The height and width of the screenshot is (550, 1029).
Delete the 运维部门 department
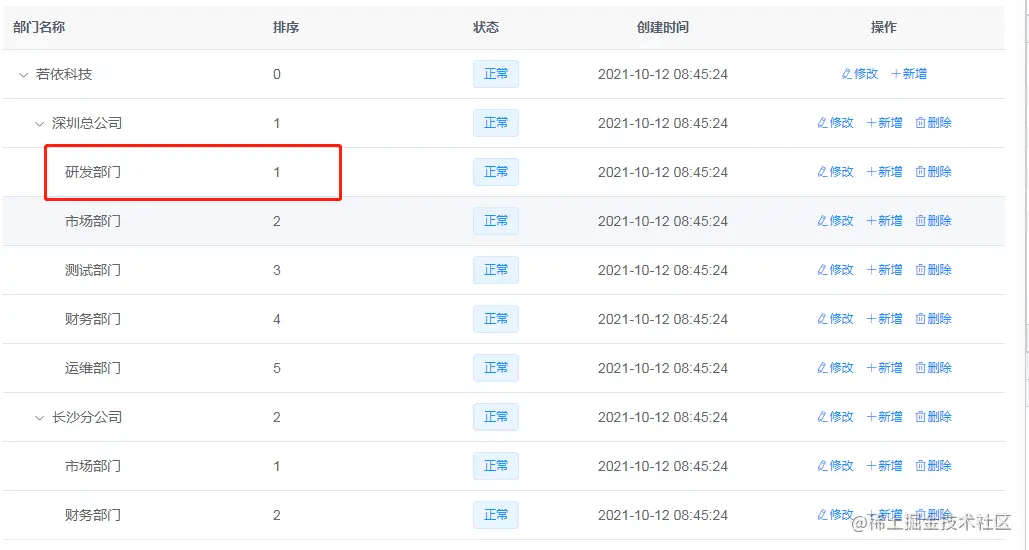click(x=933, y=368)
